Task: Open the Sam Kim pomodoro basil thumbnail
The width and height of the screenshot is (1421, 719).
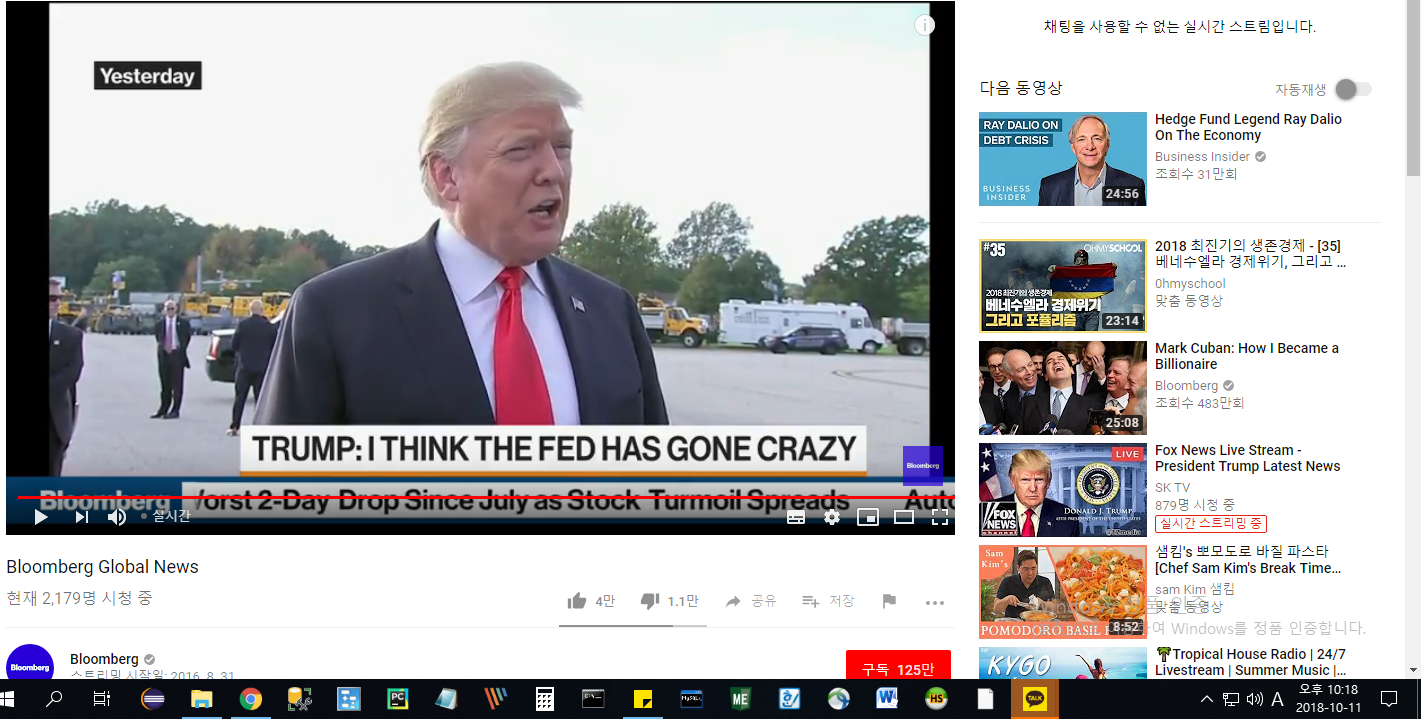Action: (1063, 592)
